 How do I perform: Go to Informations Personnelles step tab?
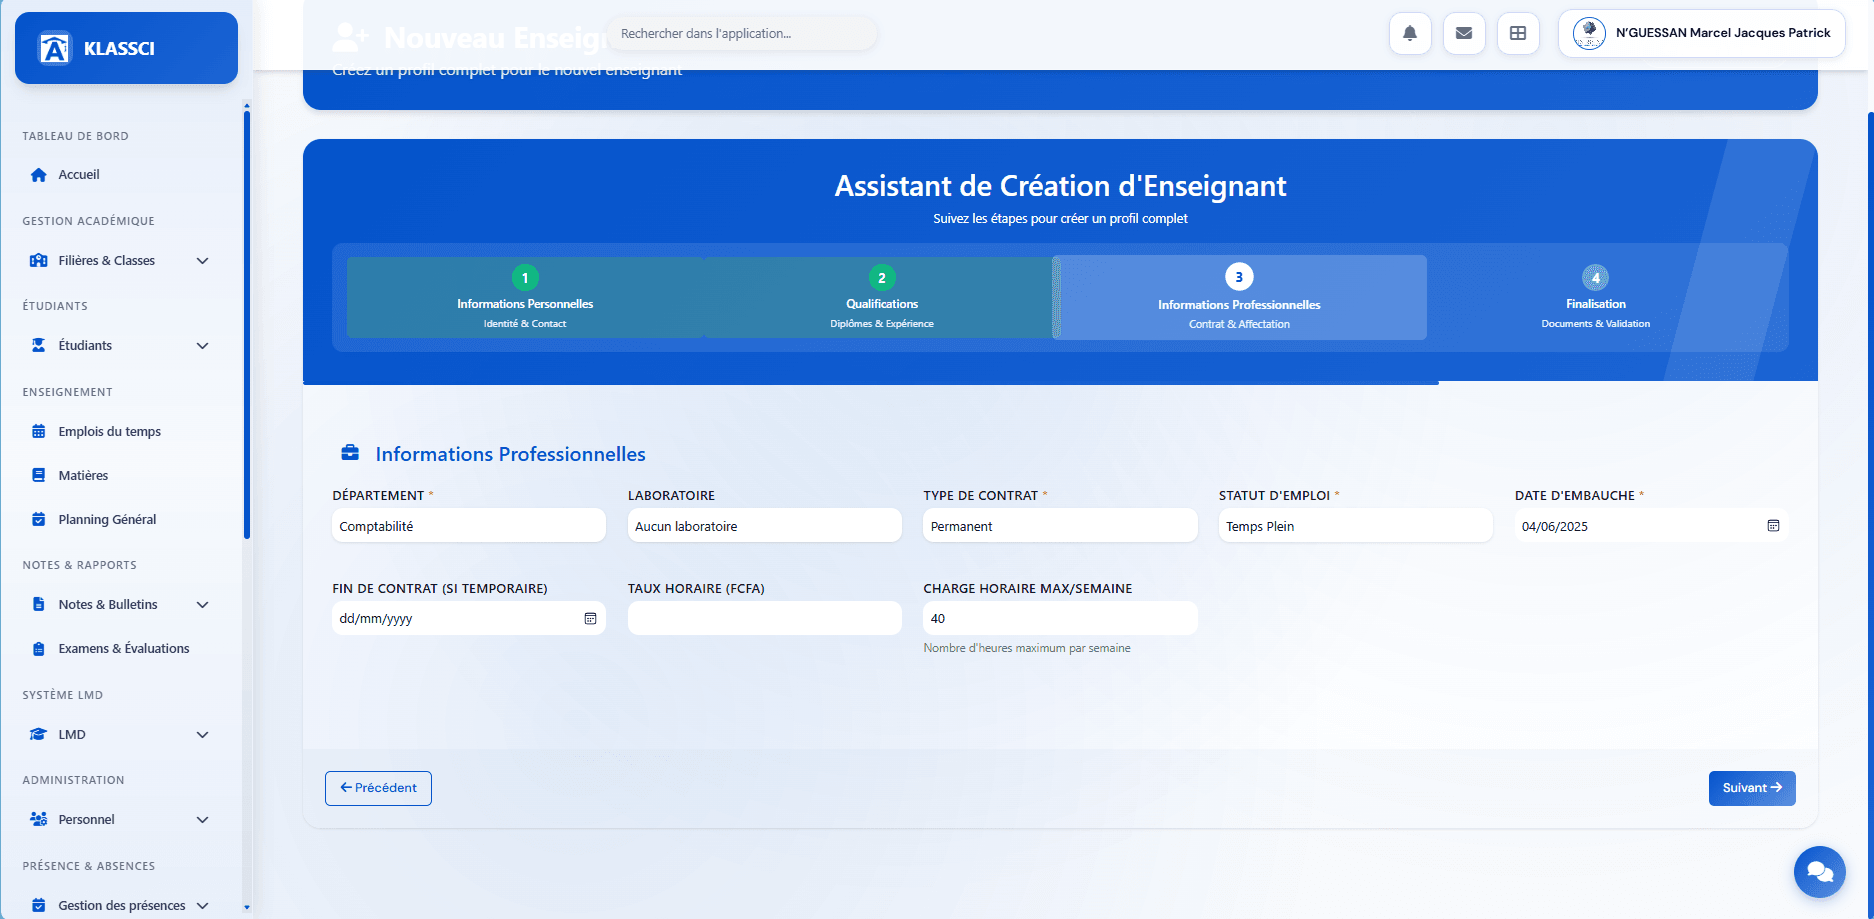525,298
